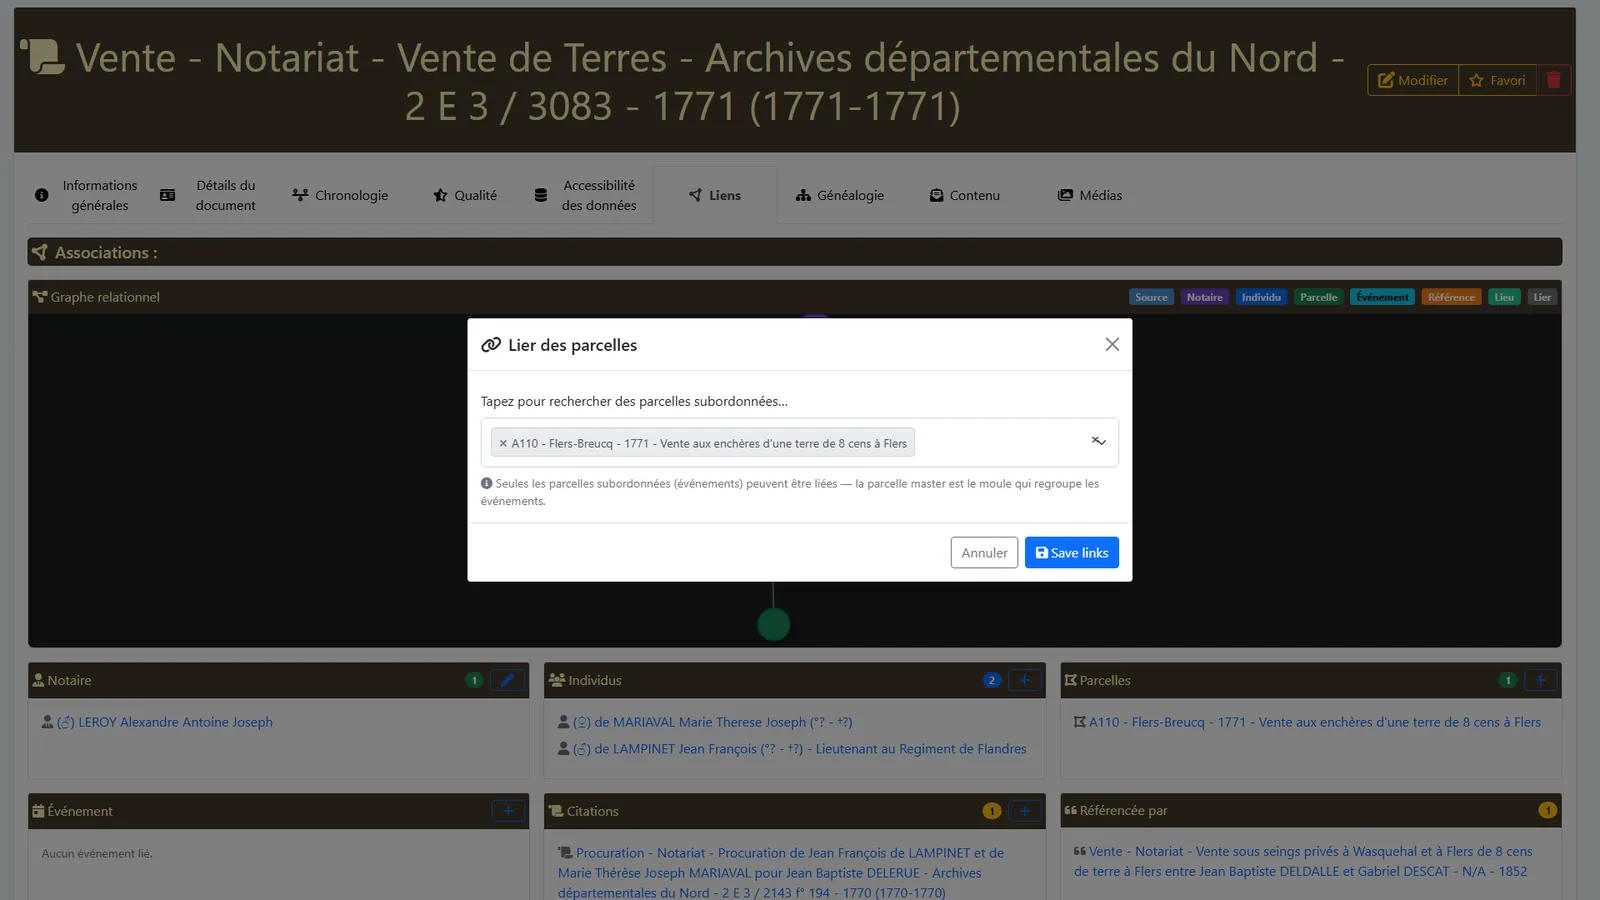The image size is (1600, 900).
Task: Mark document as Favori
Action: pyautogui.click(x=1497, y=80)
